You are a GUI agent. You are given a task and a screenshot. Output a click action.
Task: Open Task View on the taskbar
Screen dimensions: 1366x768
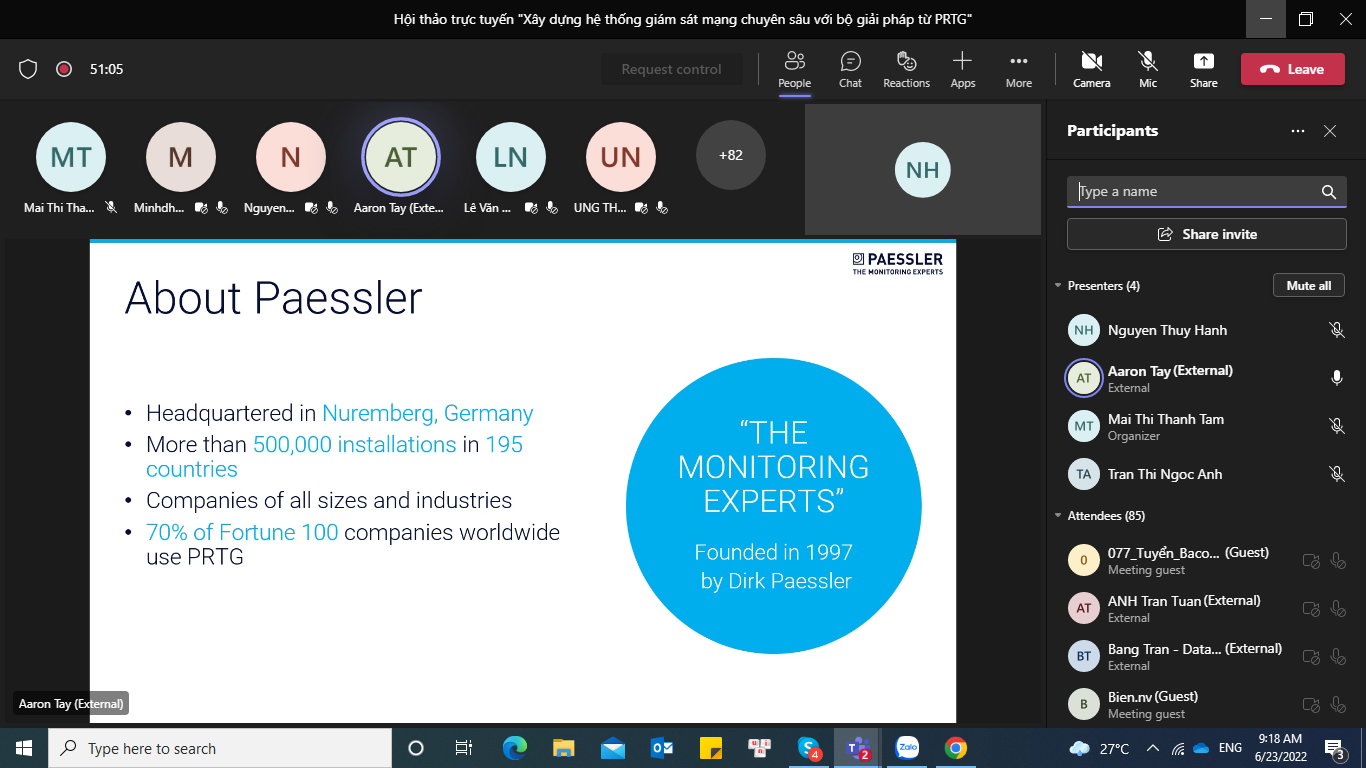[x=464, y=748]
